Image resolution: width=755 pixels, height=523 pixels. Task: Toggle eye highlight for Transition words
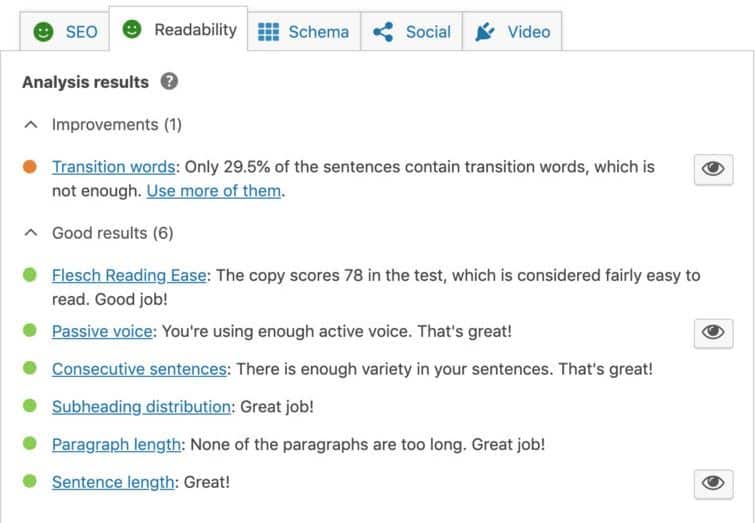coord(714,169)
